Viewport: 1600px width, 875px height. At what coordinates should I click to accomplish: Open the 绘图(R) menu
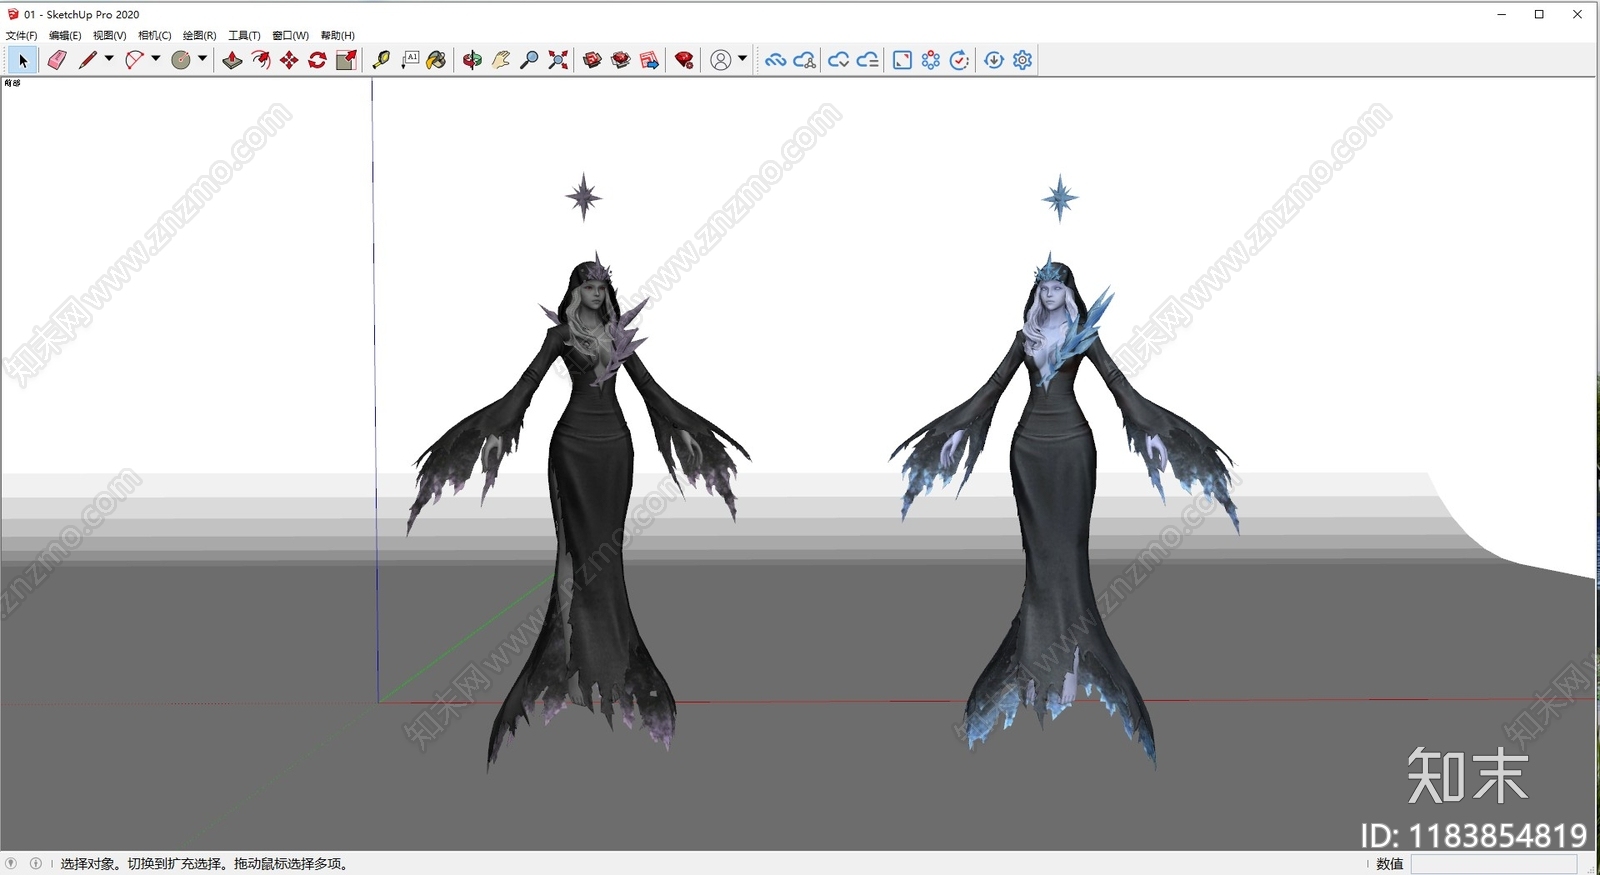(199, 36)
